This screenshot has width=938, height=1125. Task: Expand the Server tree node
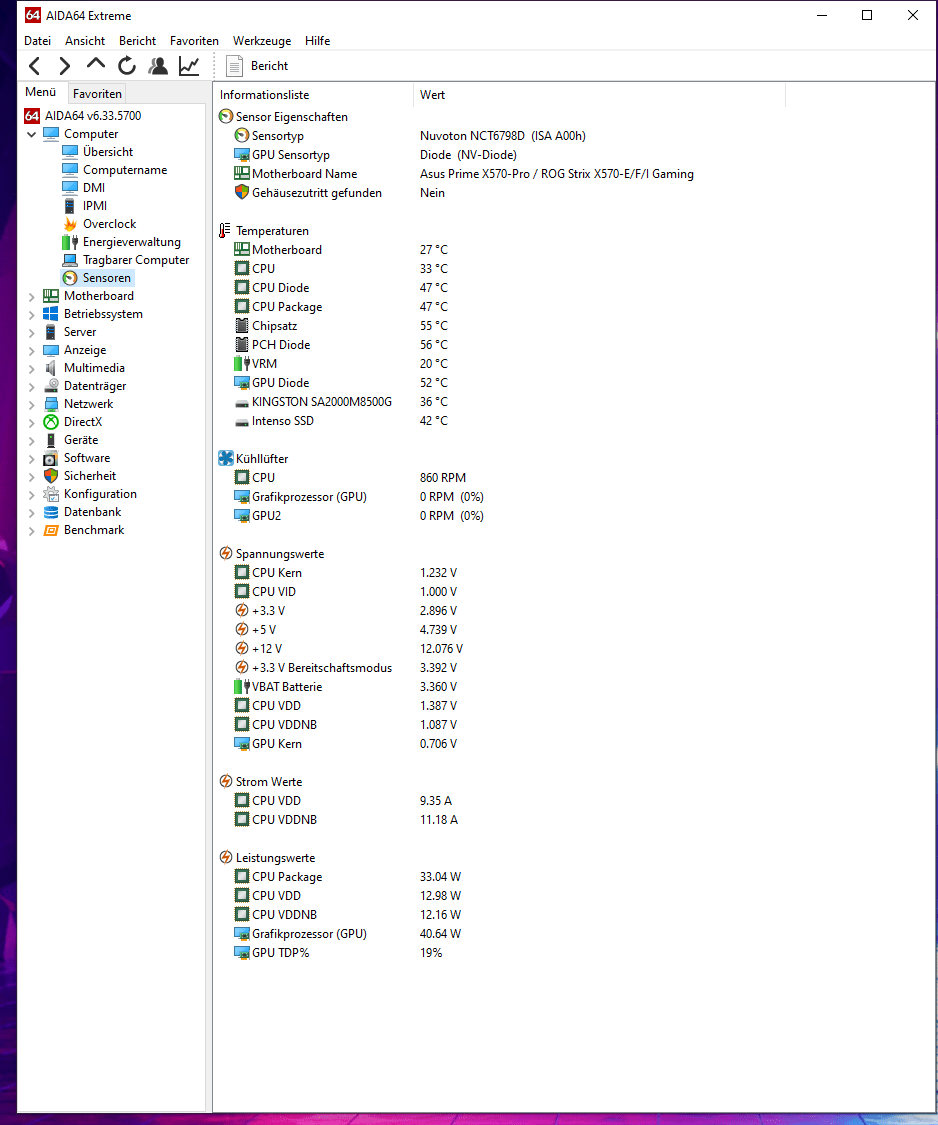(32, 332)
